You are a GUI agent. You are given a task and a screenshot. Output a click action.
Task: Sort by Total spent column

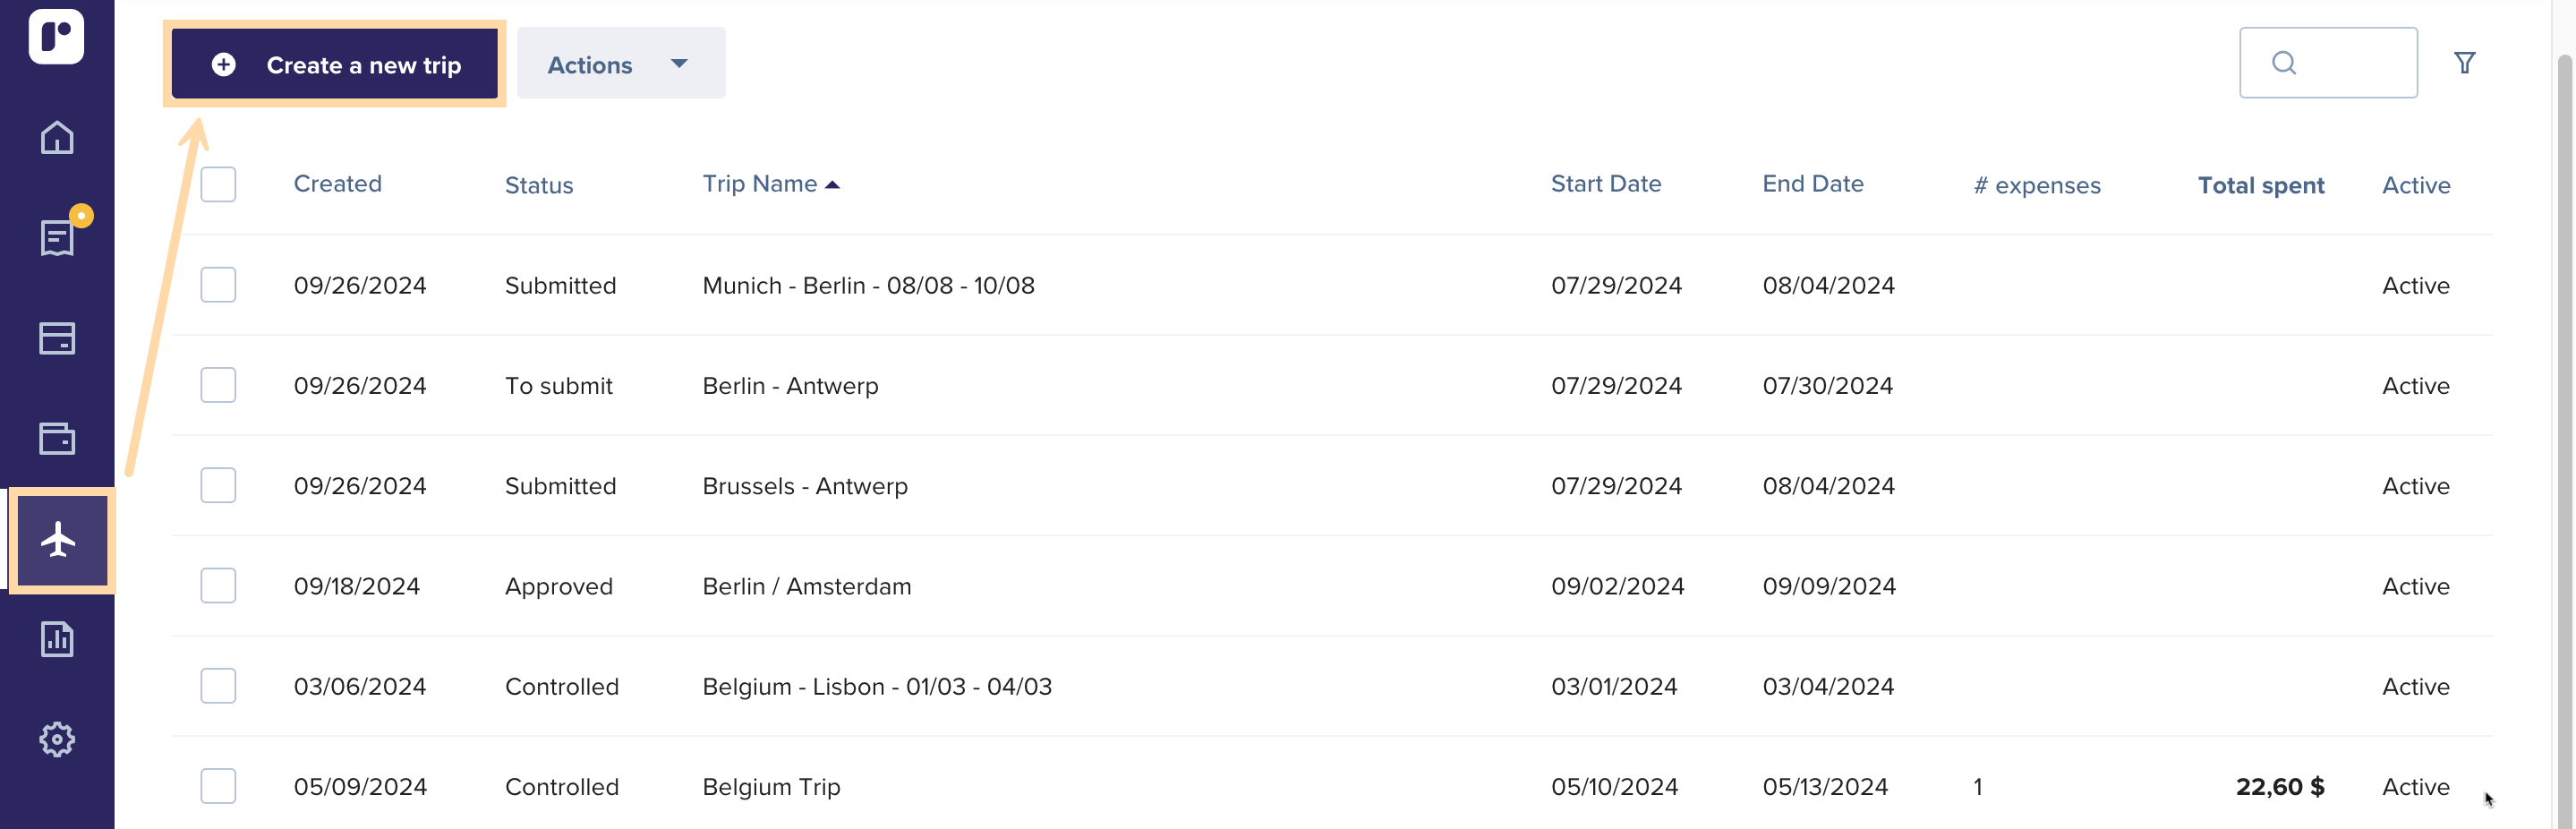pos(2261,185)
